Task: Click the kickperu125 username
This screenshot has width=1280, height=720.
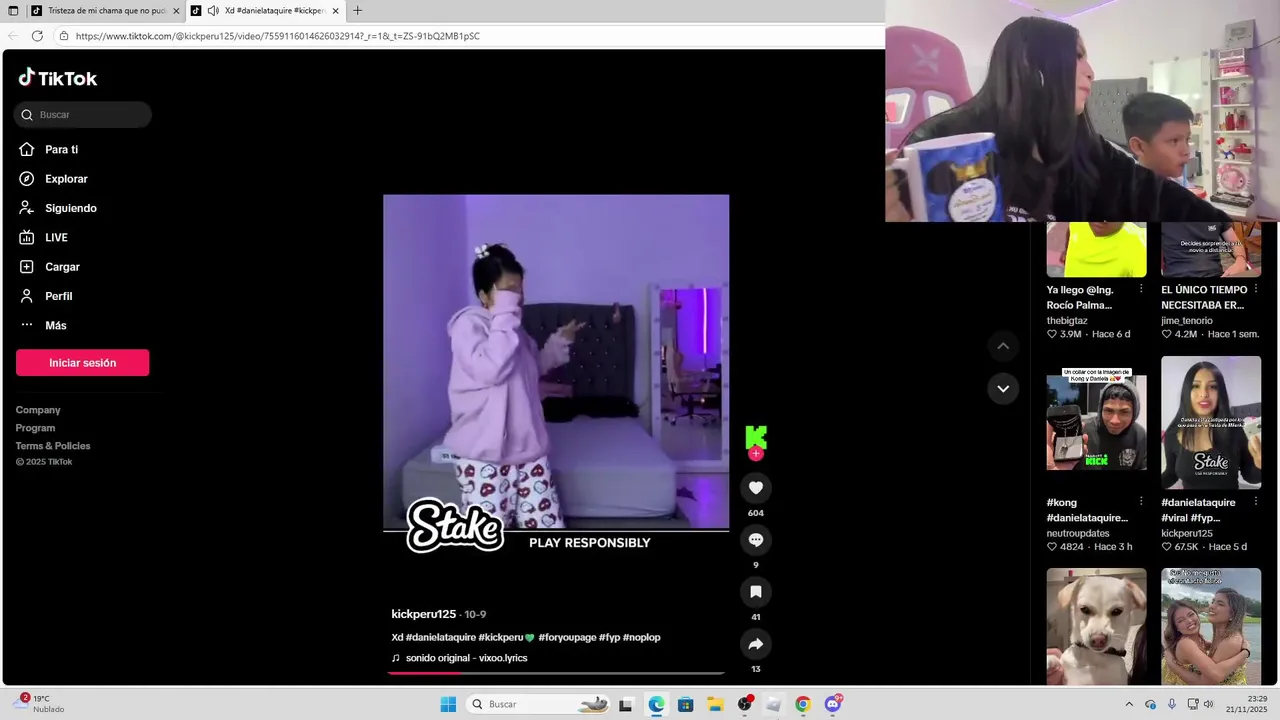Action: coord(424,614)
